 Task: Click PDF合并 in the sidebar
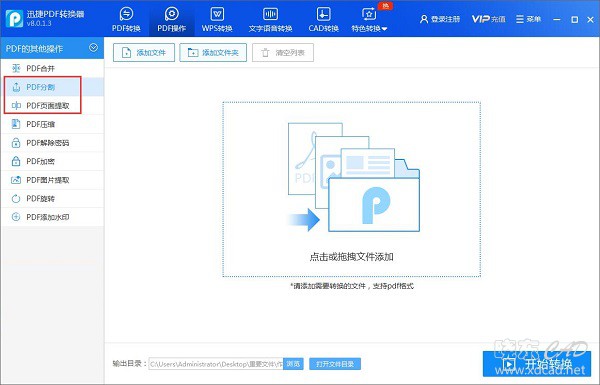(52, 68)
